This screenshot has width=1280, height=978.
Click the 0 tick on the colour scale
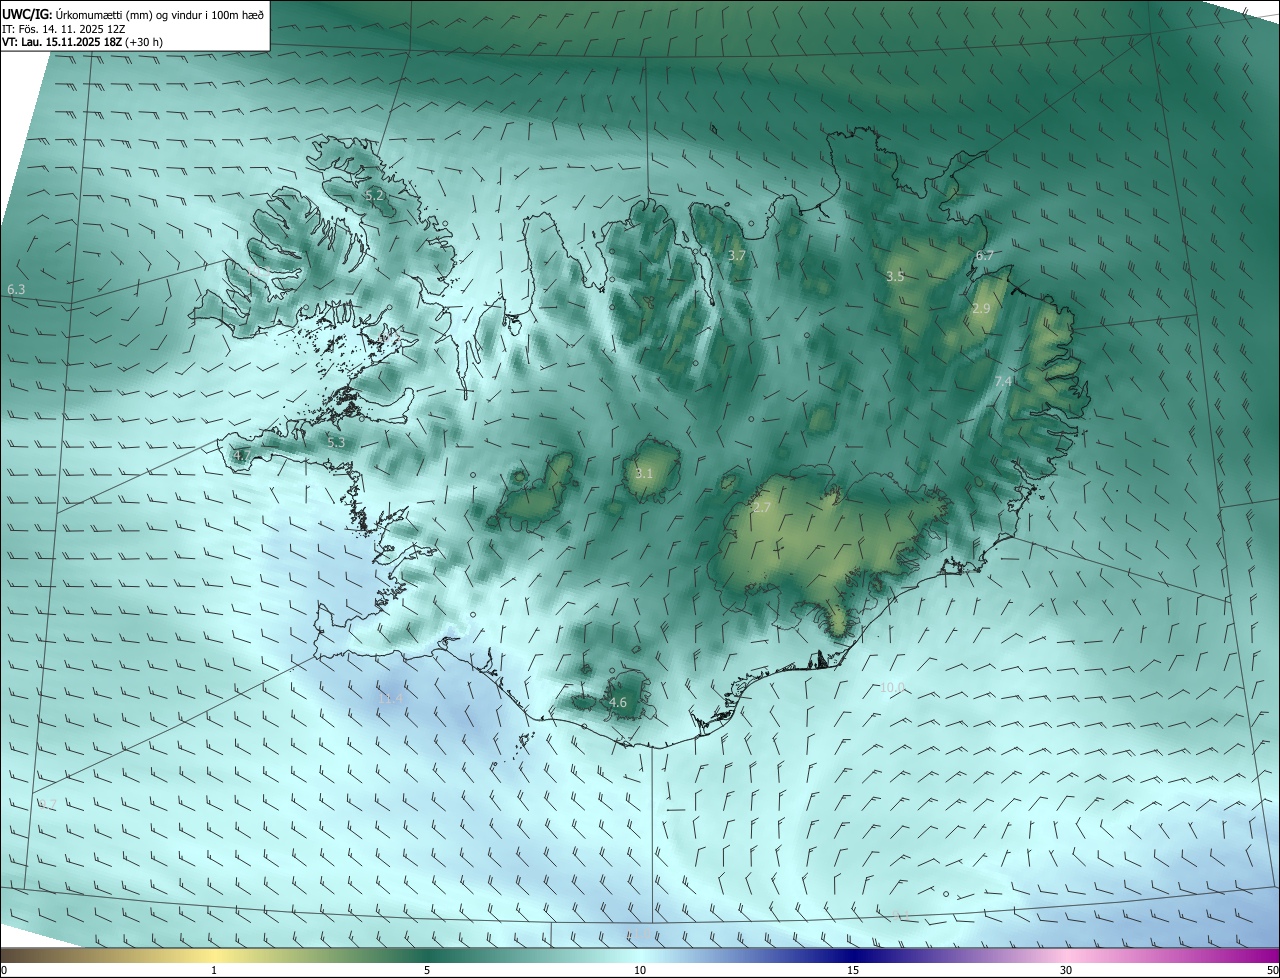pos(3,970)
